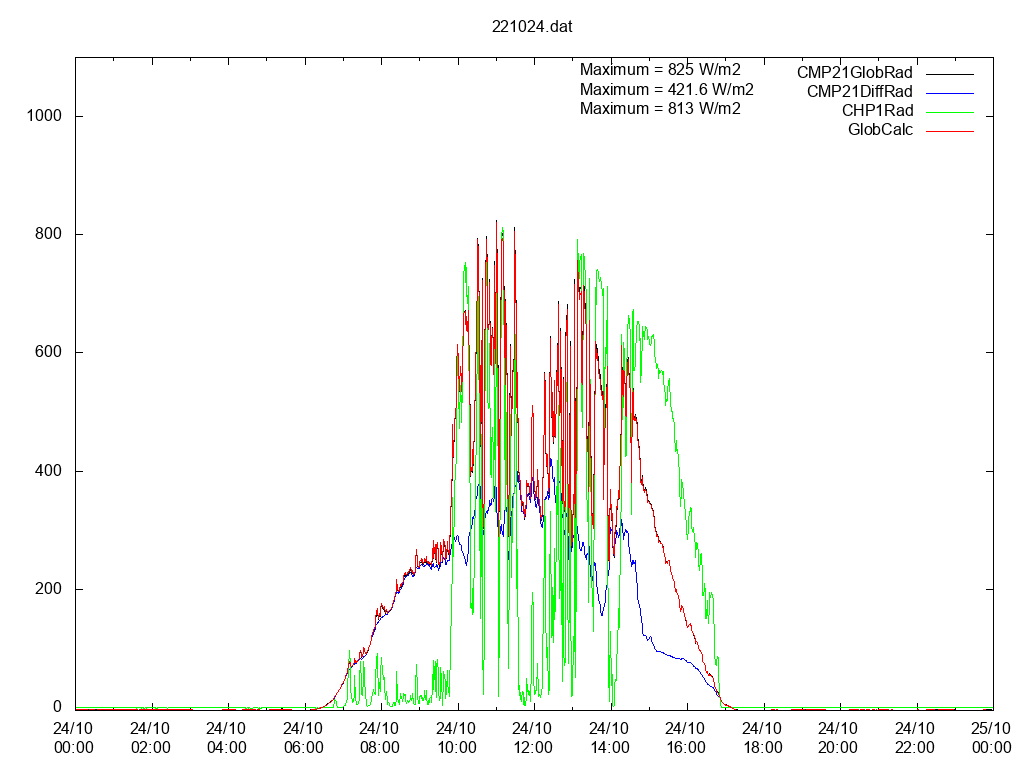Click the x-axis label 24/10 10:00
The width and height of the screenshot is (1024, 768).
(456, 738)
